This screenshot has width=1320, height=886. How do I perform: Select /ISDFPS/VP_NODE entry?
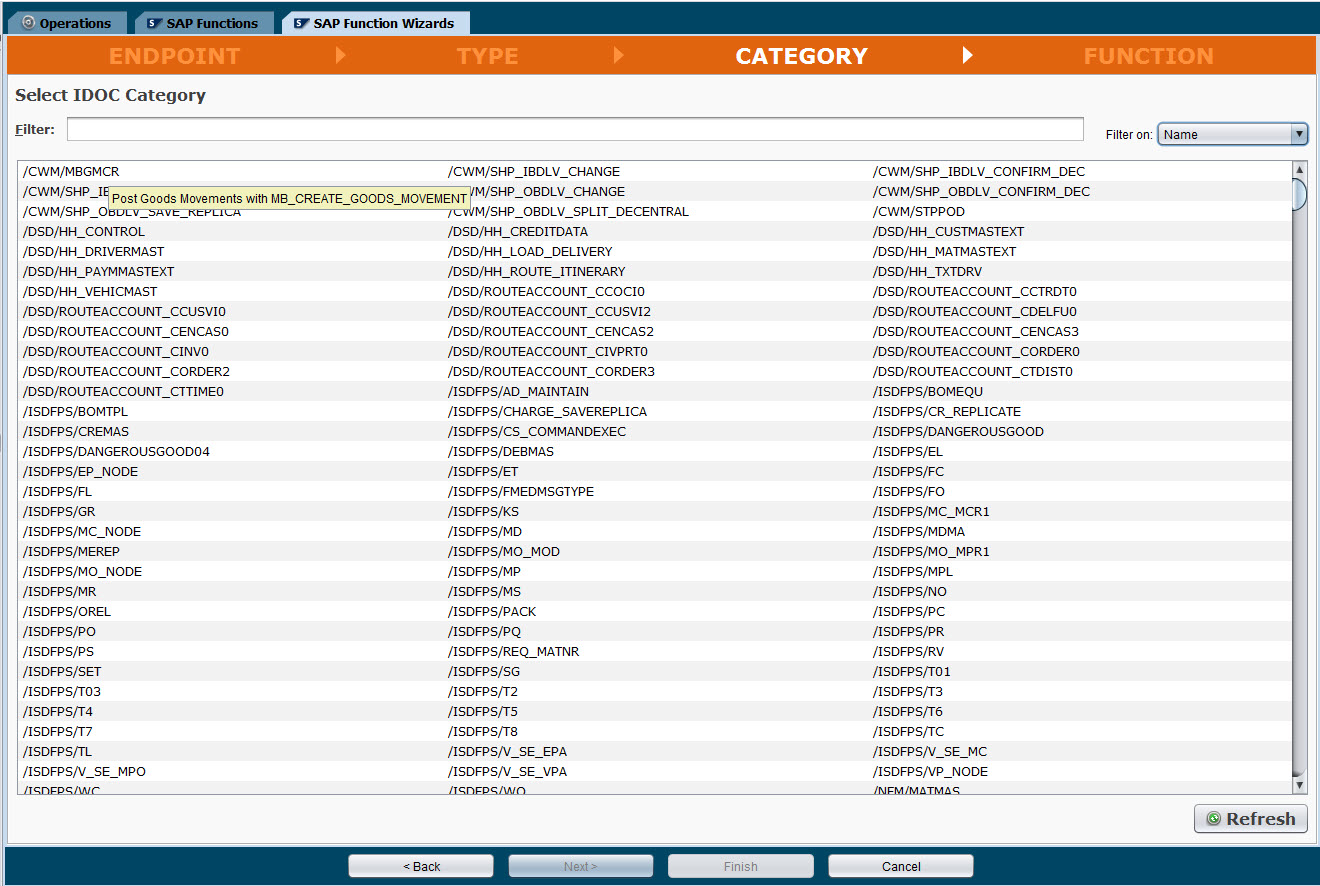[x=930, y=772]
